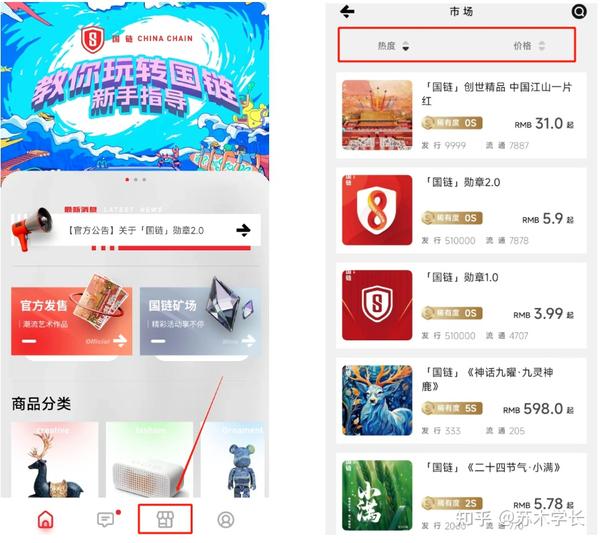Image resolution: width=600 pixels, height=543 pixels.
Task: Open the 官方公告 勋章2.0 news link
Action: (x=135, y=230)
